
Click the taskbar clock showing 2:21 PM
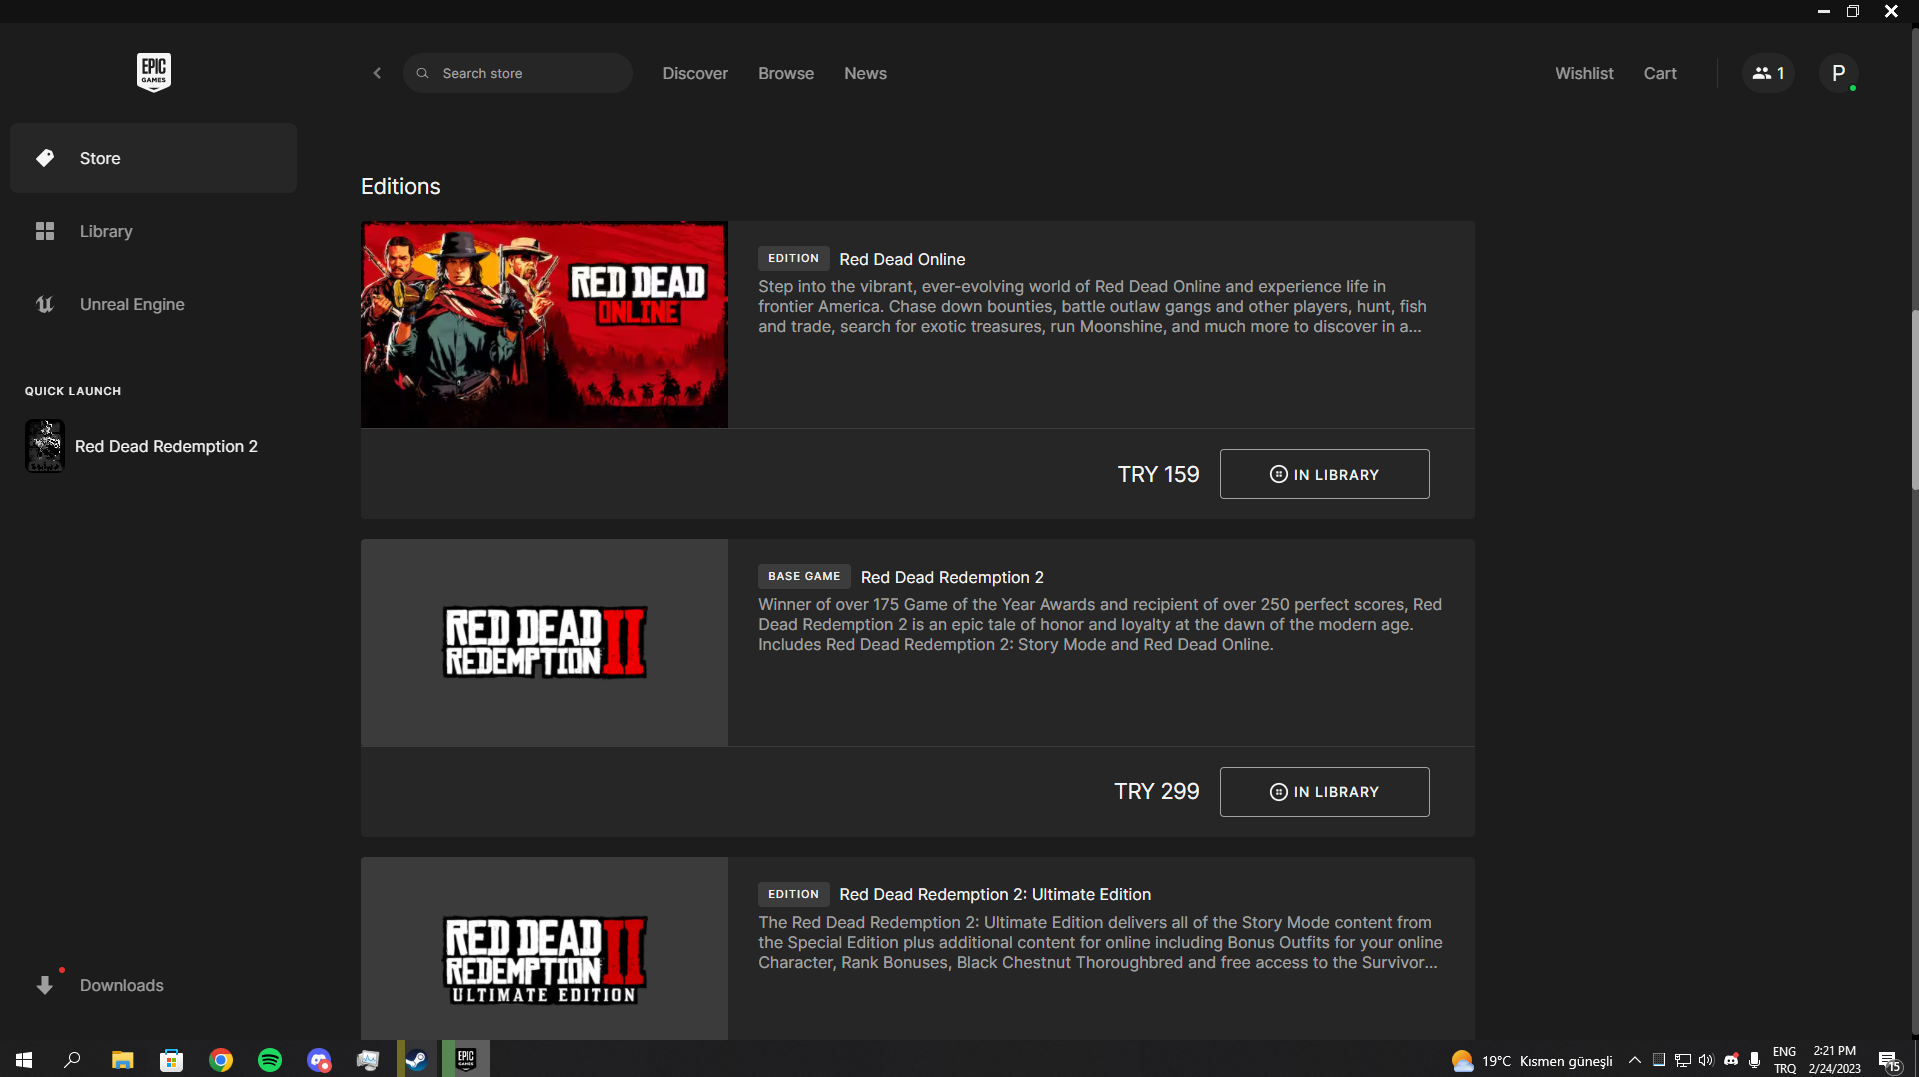pos(1834,1060)
